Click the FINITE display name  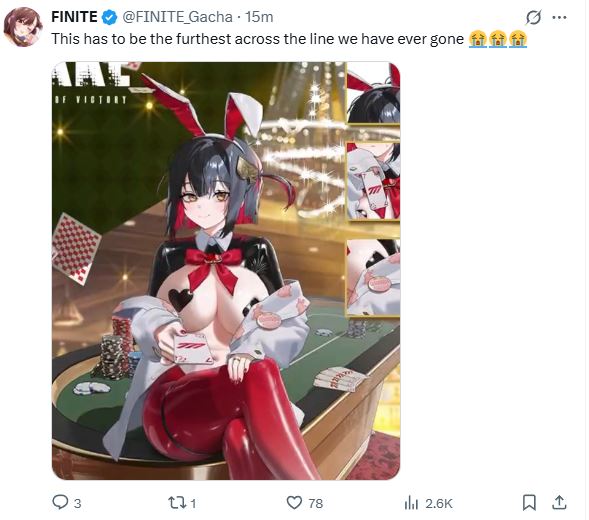74,17
